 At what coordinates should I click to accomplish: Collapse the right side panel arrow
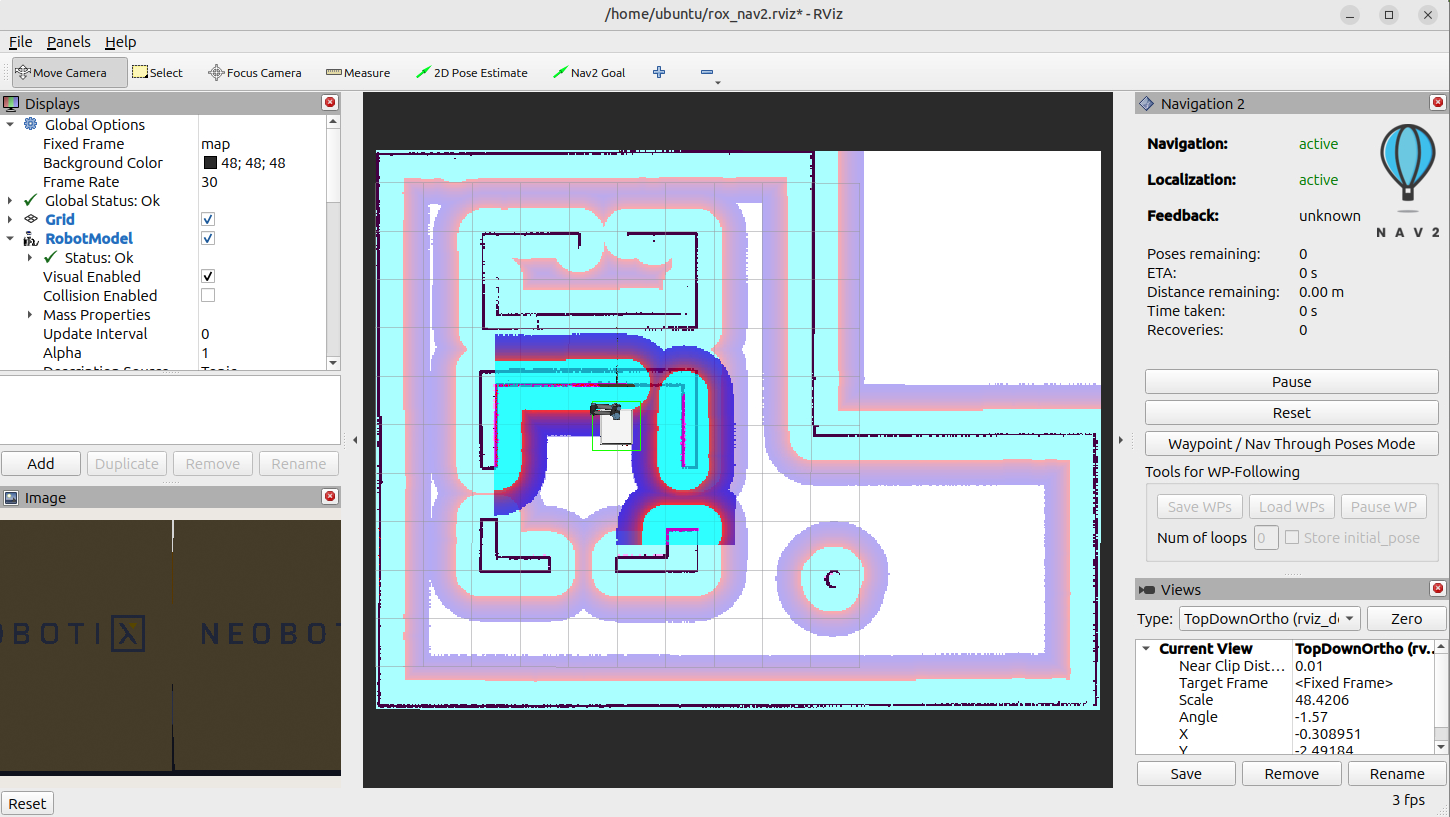click(1120, 439)
